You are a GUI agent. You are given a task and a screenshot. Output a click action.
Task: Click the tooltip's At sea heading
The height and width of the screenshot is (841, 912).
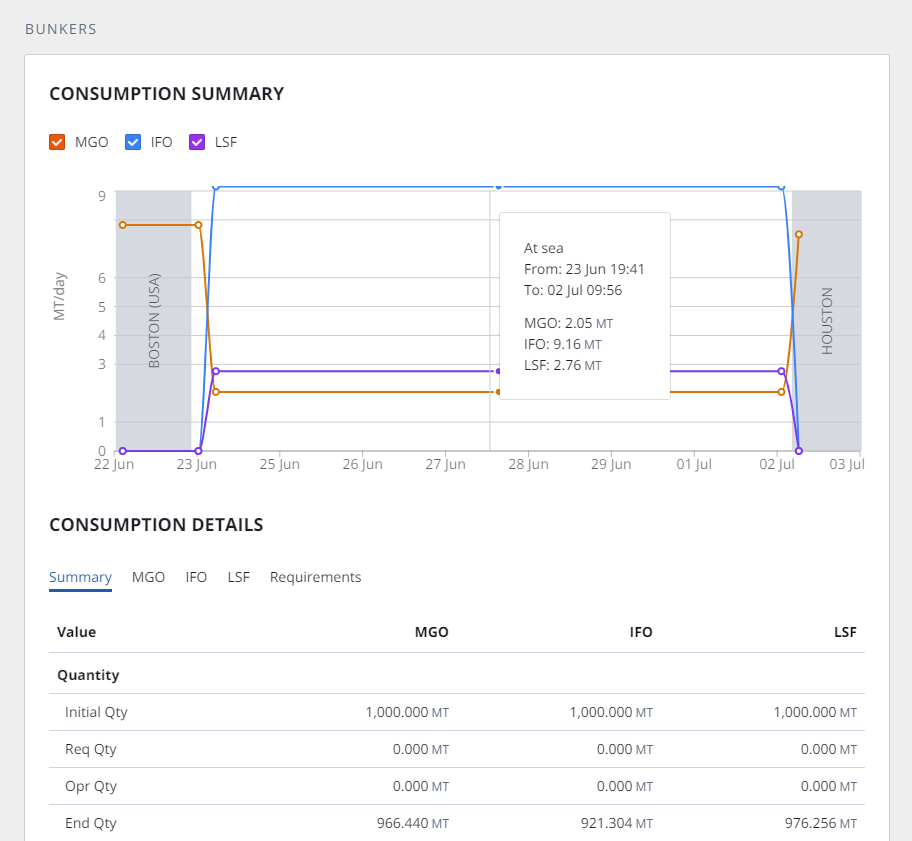[543, 248]
